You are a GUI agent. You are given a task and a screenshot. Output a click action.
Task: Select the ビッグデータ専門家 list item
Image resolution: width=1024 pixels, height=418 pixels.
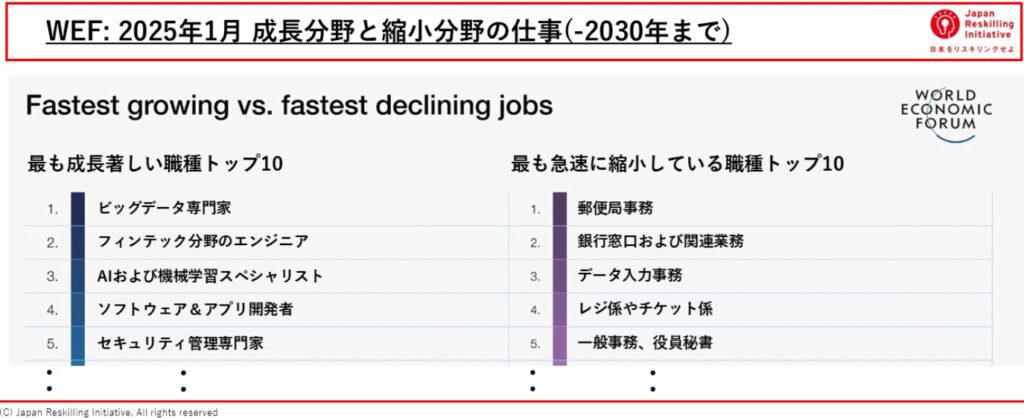(164, 208)
